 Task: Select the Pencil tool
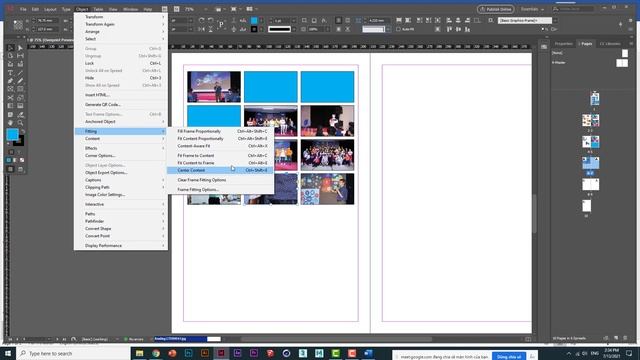click(x=20, y=81)
